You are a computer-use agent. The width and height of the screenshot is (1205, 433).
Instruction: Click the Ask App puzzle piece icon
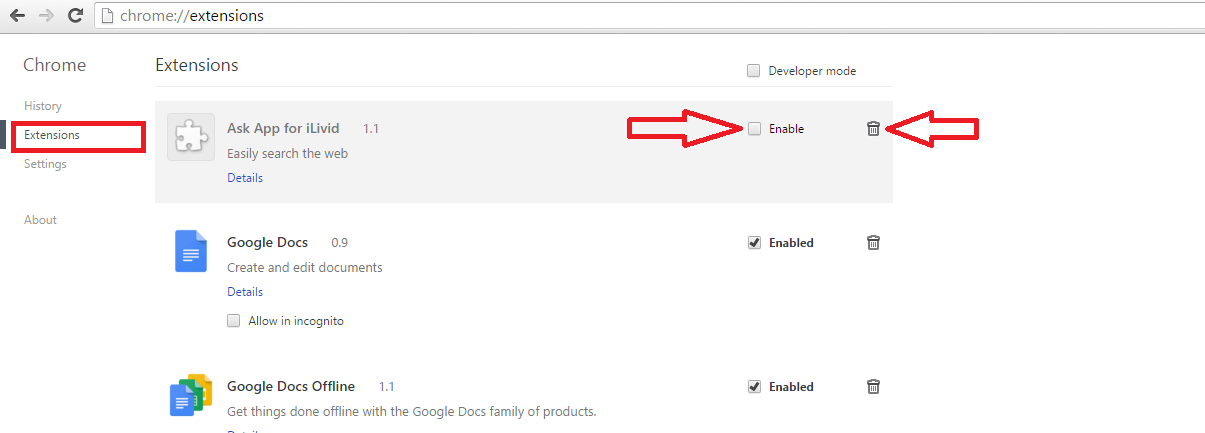[191, 136]
